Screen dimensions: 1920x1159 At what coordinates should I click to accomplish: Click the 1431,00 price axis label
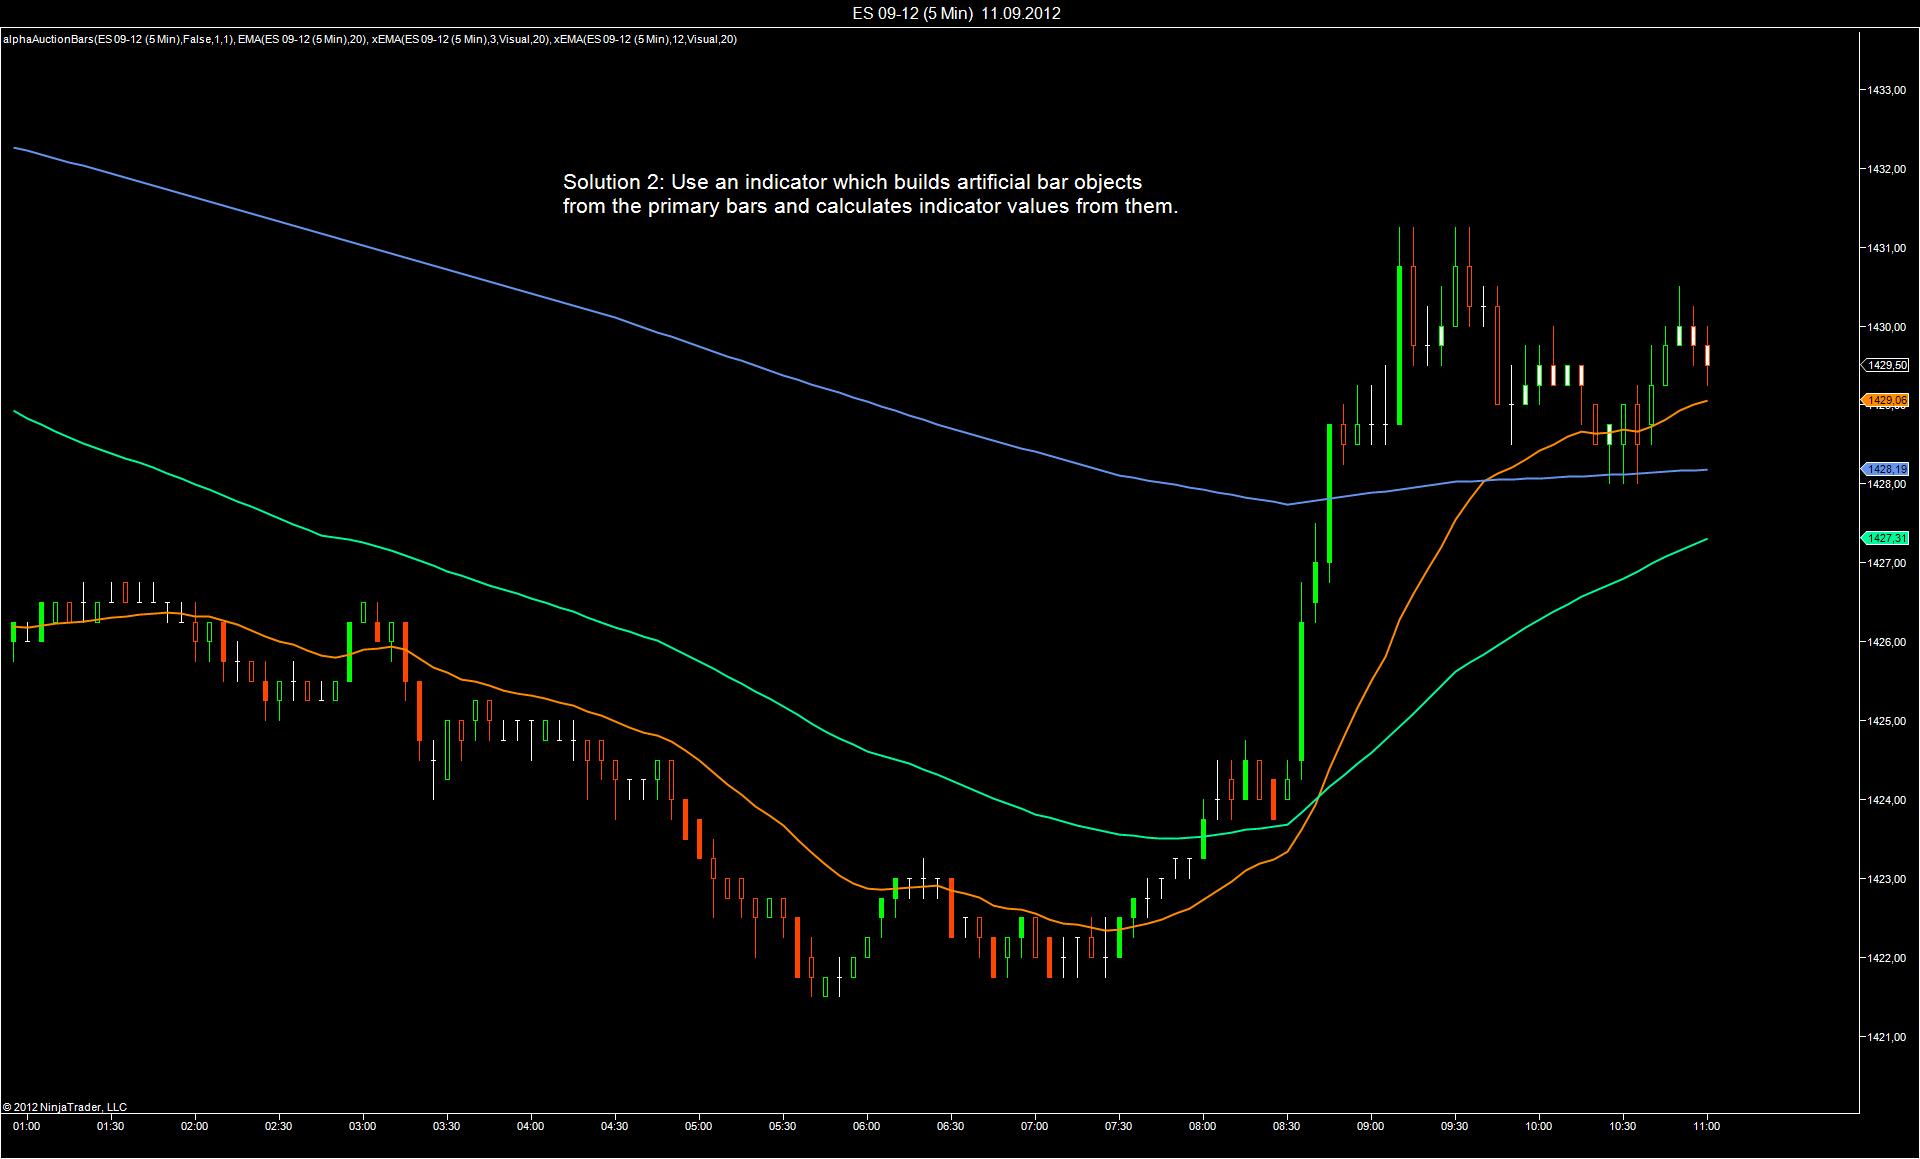pos(1886,248)
